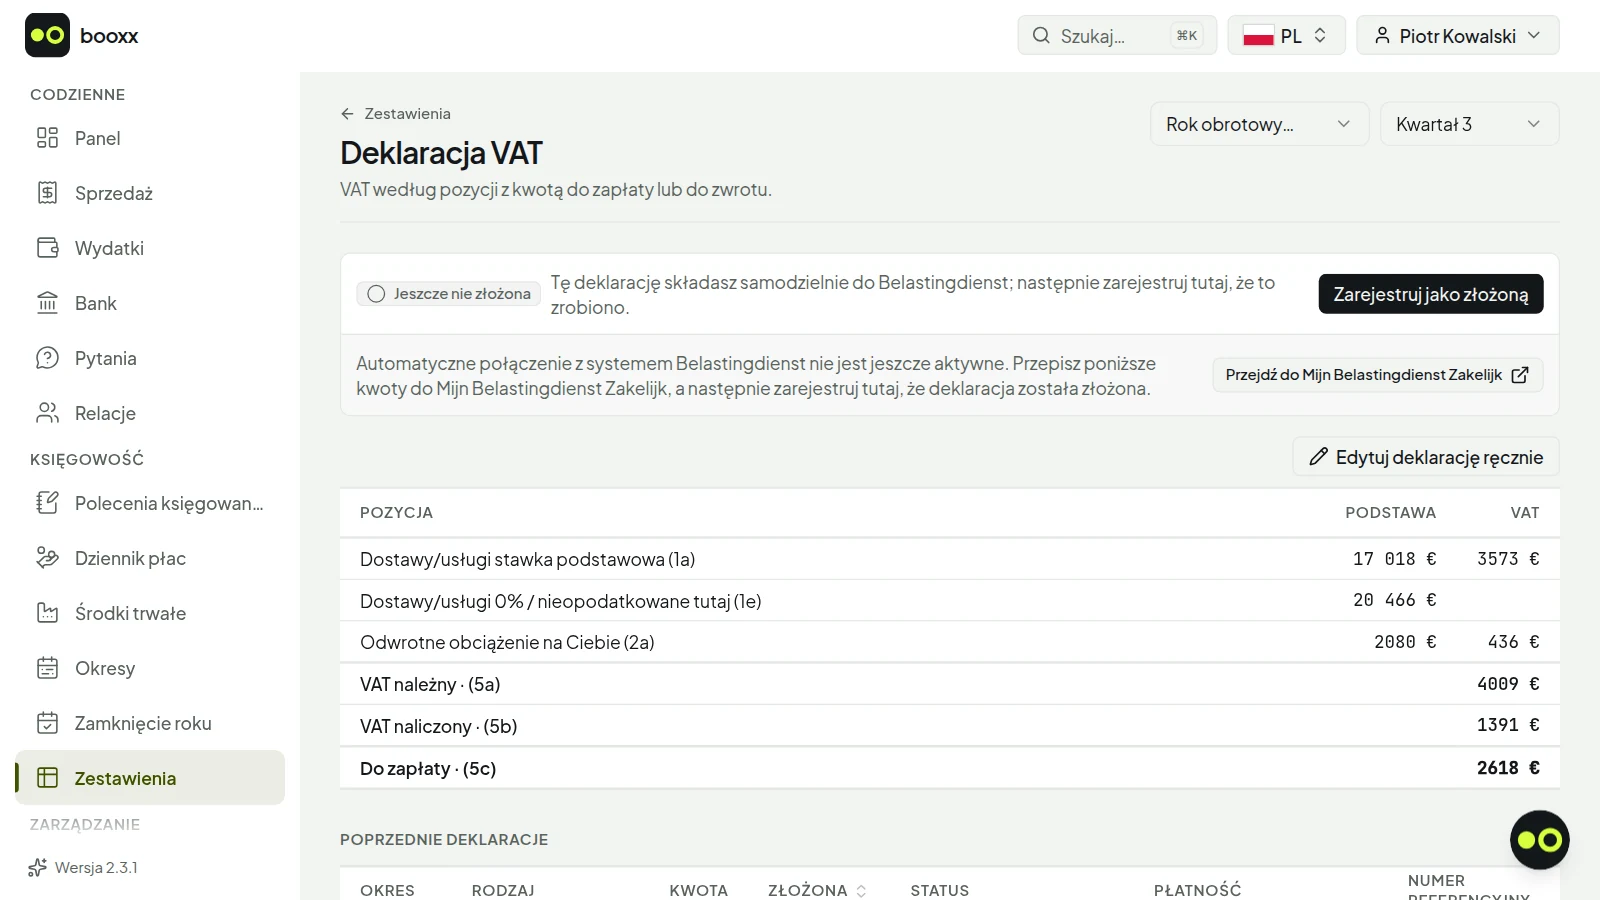Image resolution: width=1600 pixels, height=900 pixels.
Task: Open the Kwartał 3 quarter selector
Action: 1469,124
